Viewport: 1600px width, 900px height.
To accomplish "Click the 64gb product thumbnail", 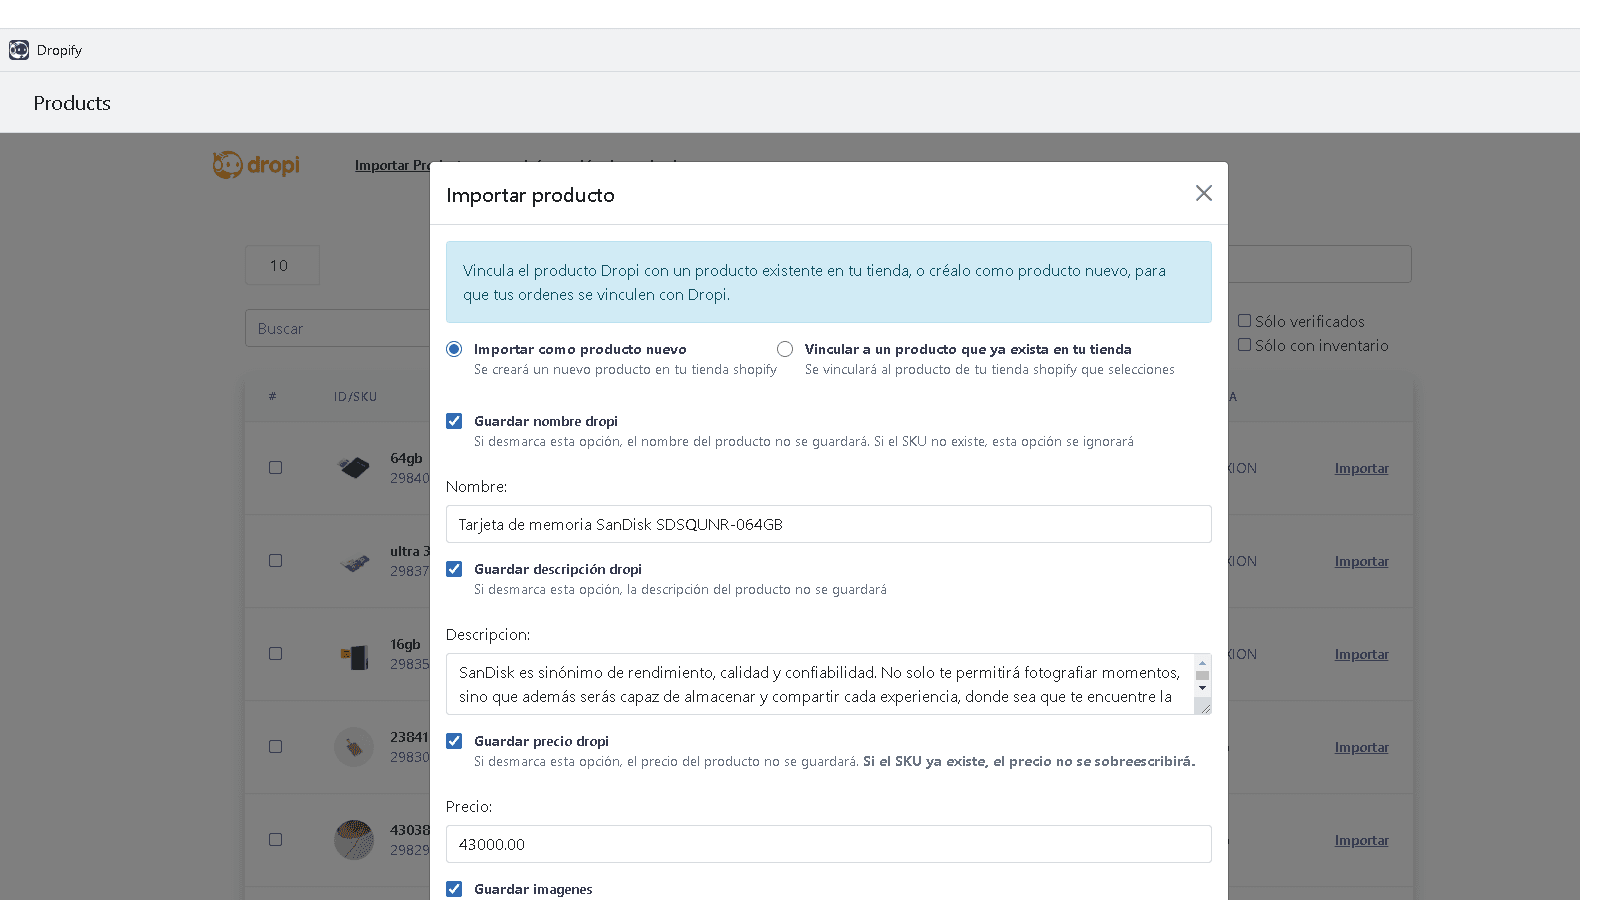I will pos(354,467).
